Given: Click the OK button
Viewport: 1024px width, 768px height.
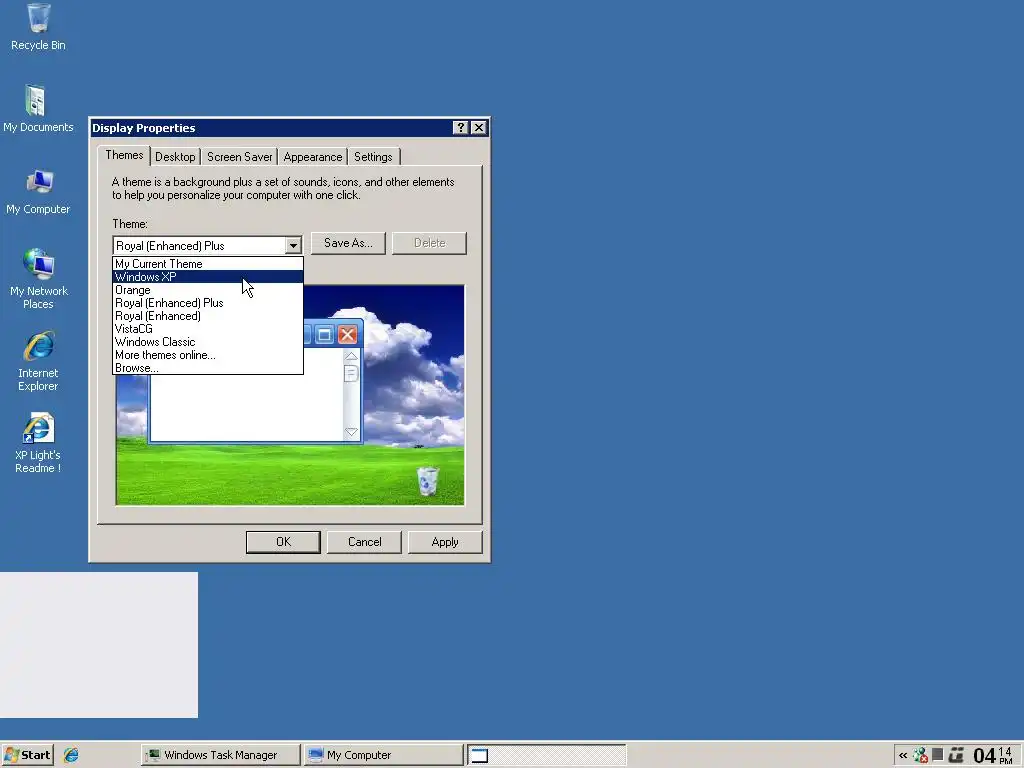Looking at the screenshot, I should 283,542.
